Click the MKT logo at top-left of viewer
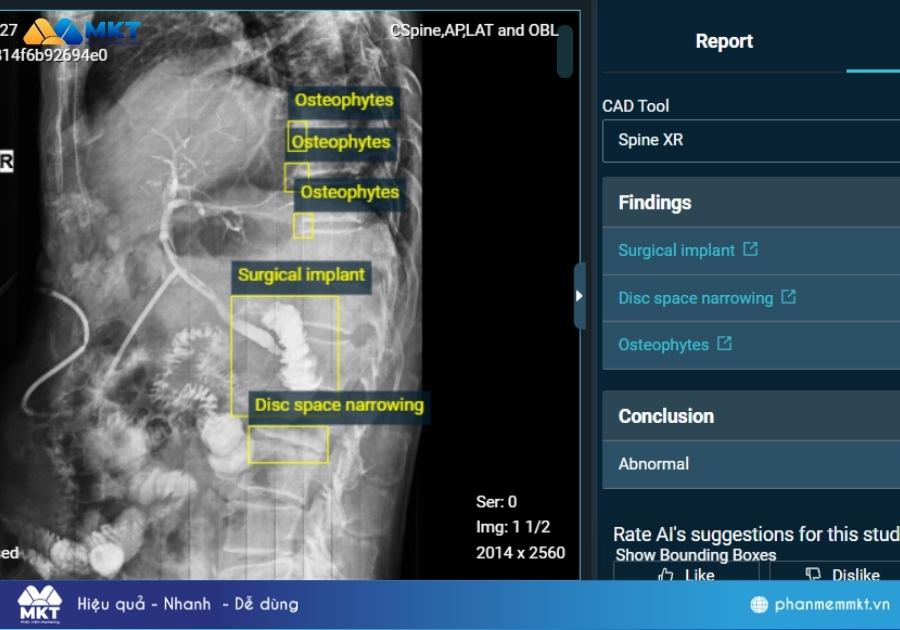 pos(82,30)
